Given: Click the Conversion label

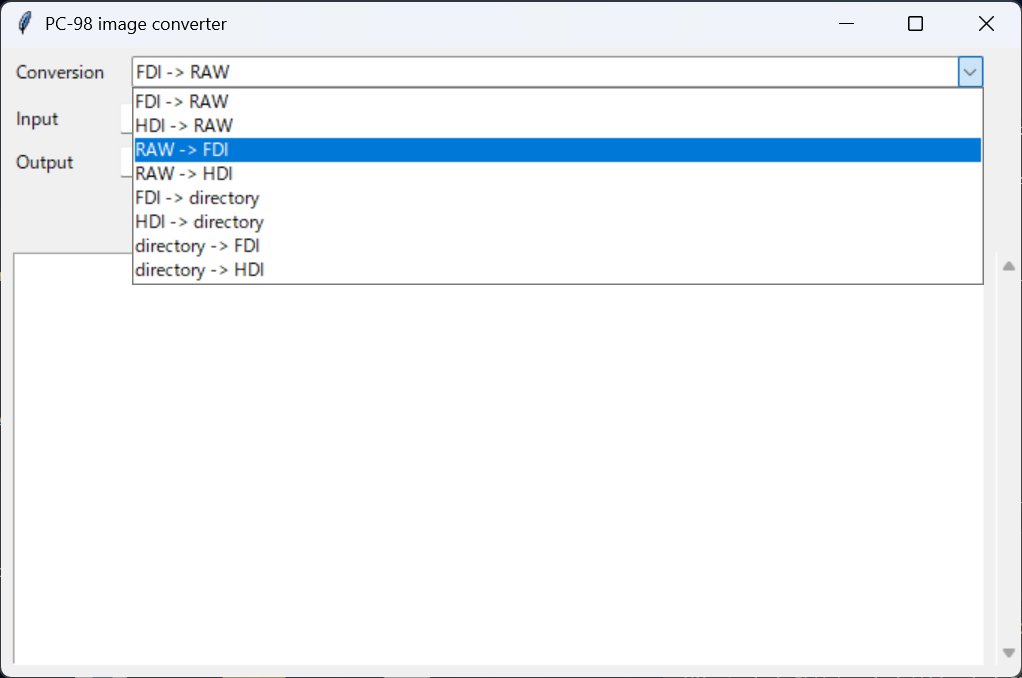Looking at the screenshot, I should [60, 72].
